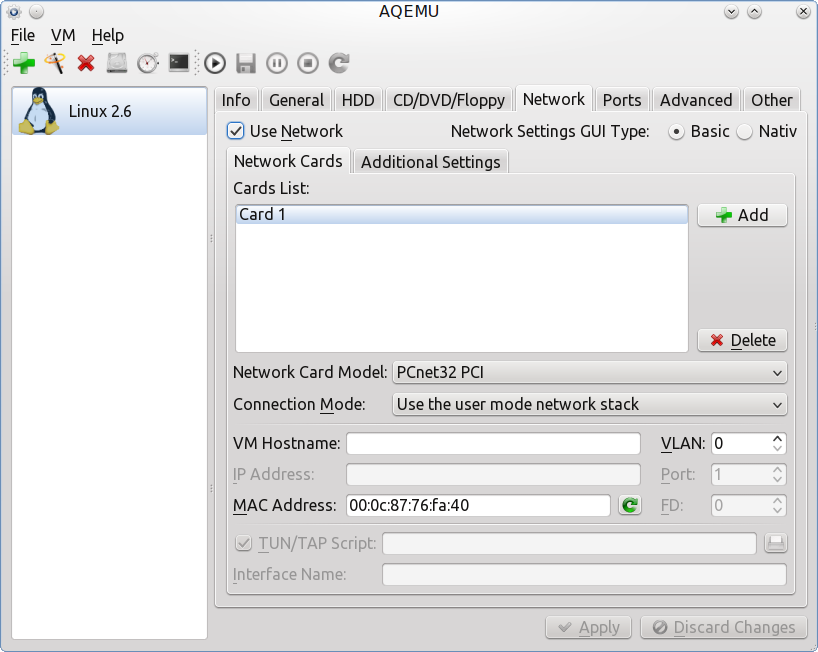Click the VM Hostname input field

(x=494, y=443)
